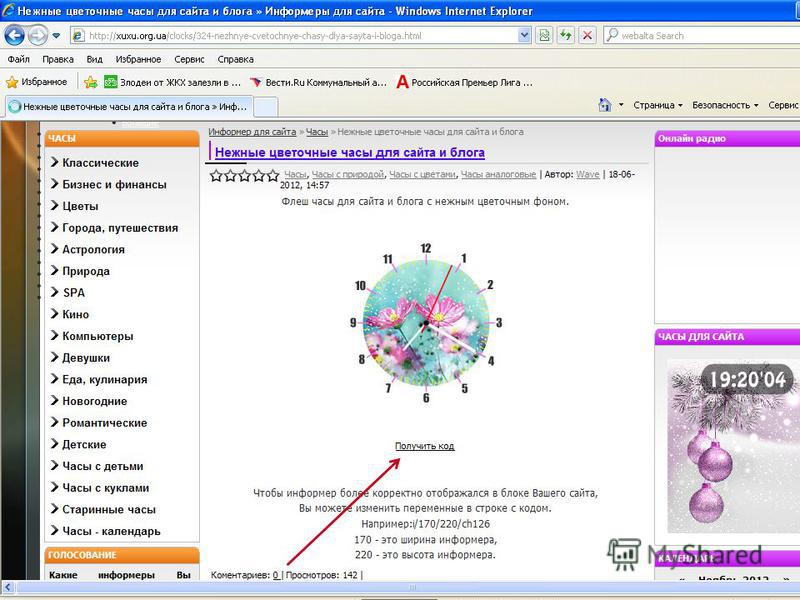Select the Нежные цветочные часы browser tab
Viewport: 800px width, 600px height.
[x=129, y=107]
